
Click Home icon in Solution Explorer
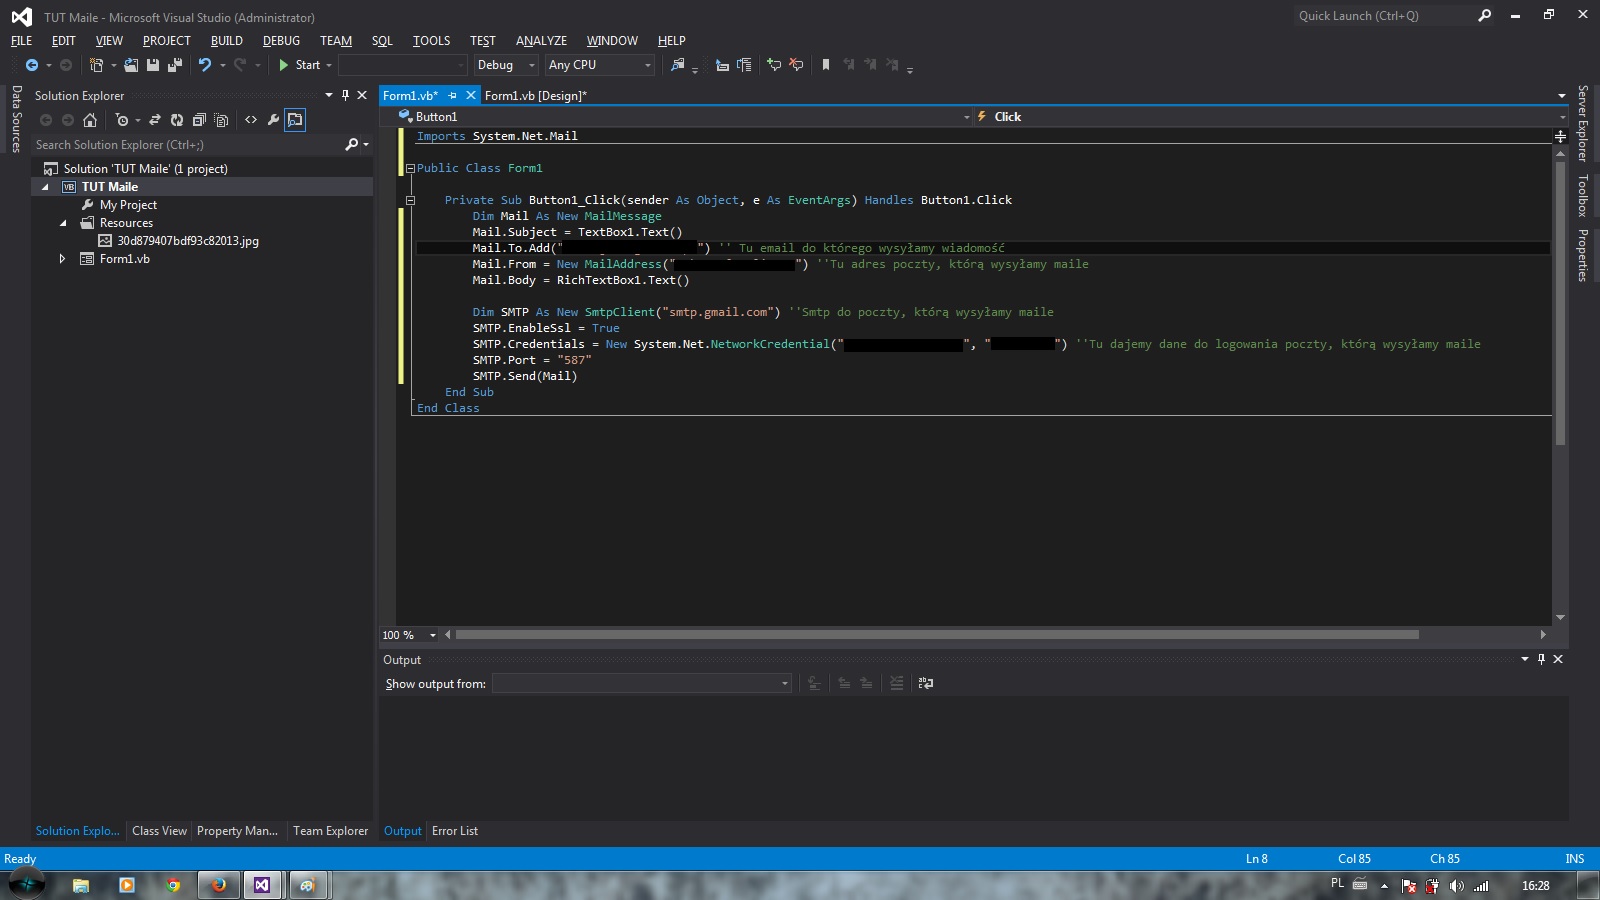point(90,120)
